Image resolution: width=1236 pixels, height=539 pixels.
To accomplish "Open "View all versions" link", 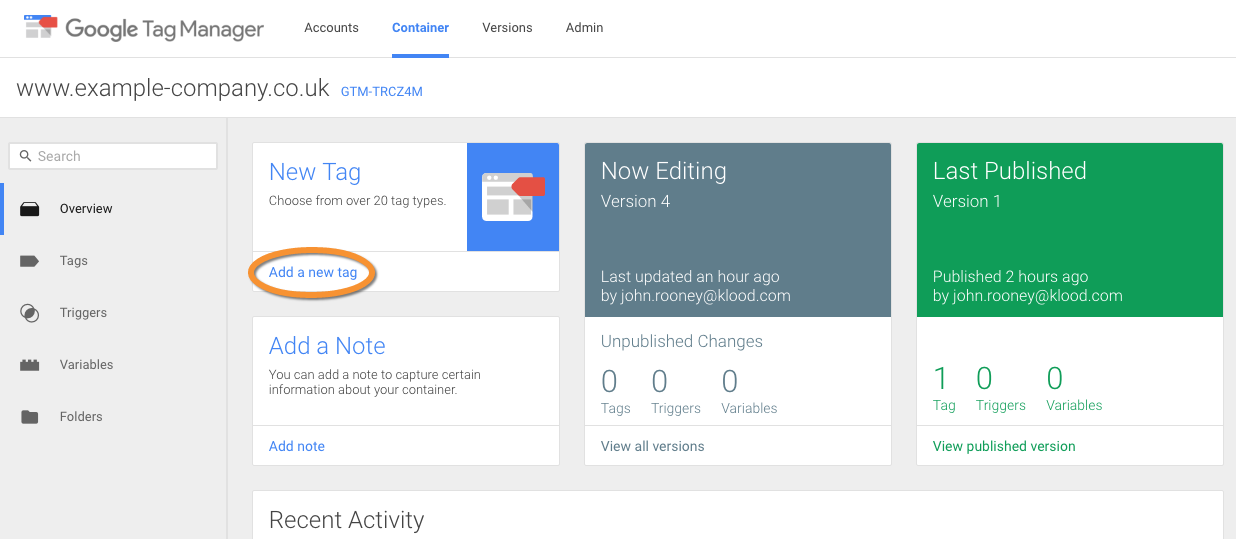I will point(652,446).
